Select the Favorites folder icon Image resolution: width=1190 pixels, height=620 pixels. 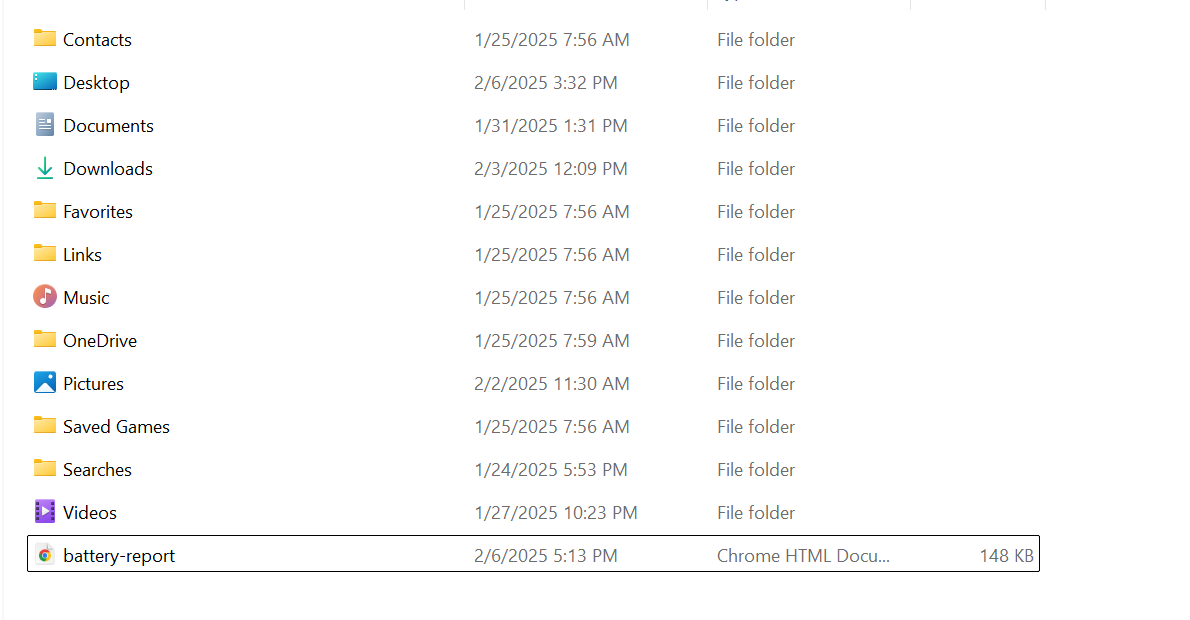coord(45,211)
